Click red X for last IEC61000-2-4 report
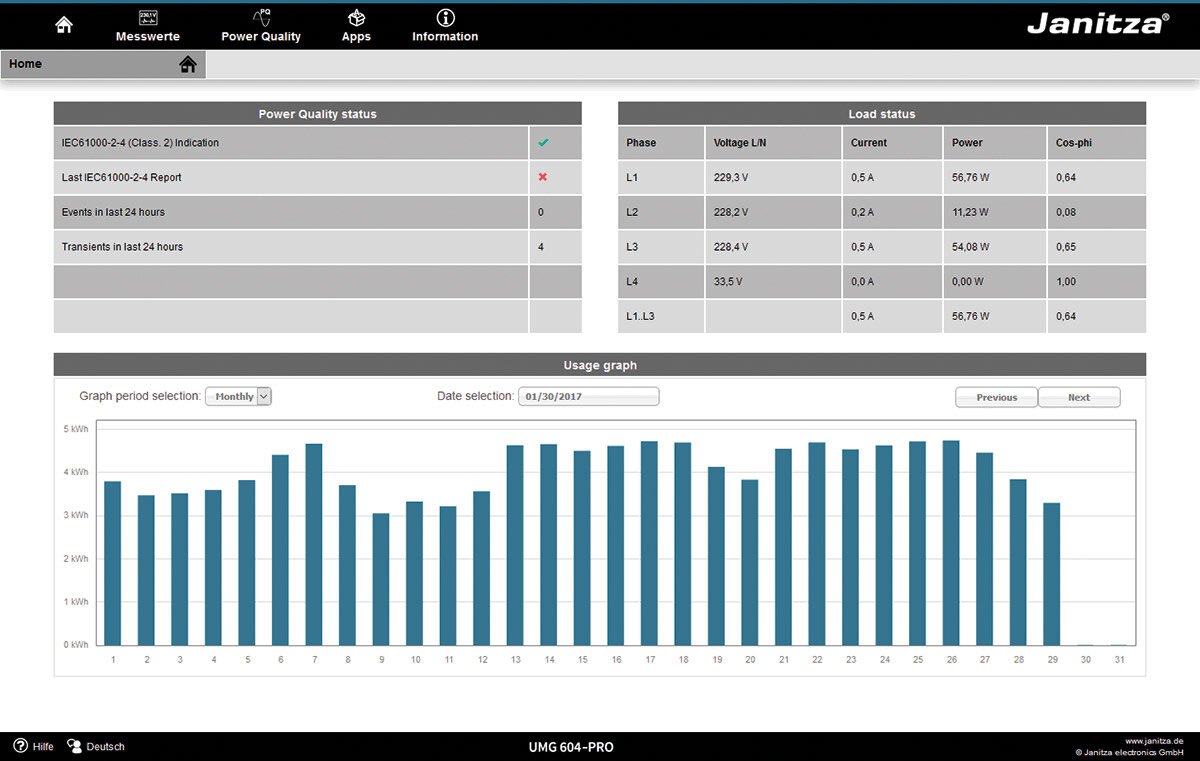 543,177
